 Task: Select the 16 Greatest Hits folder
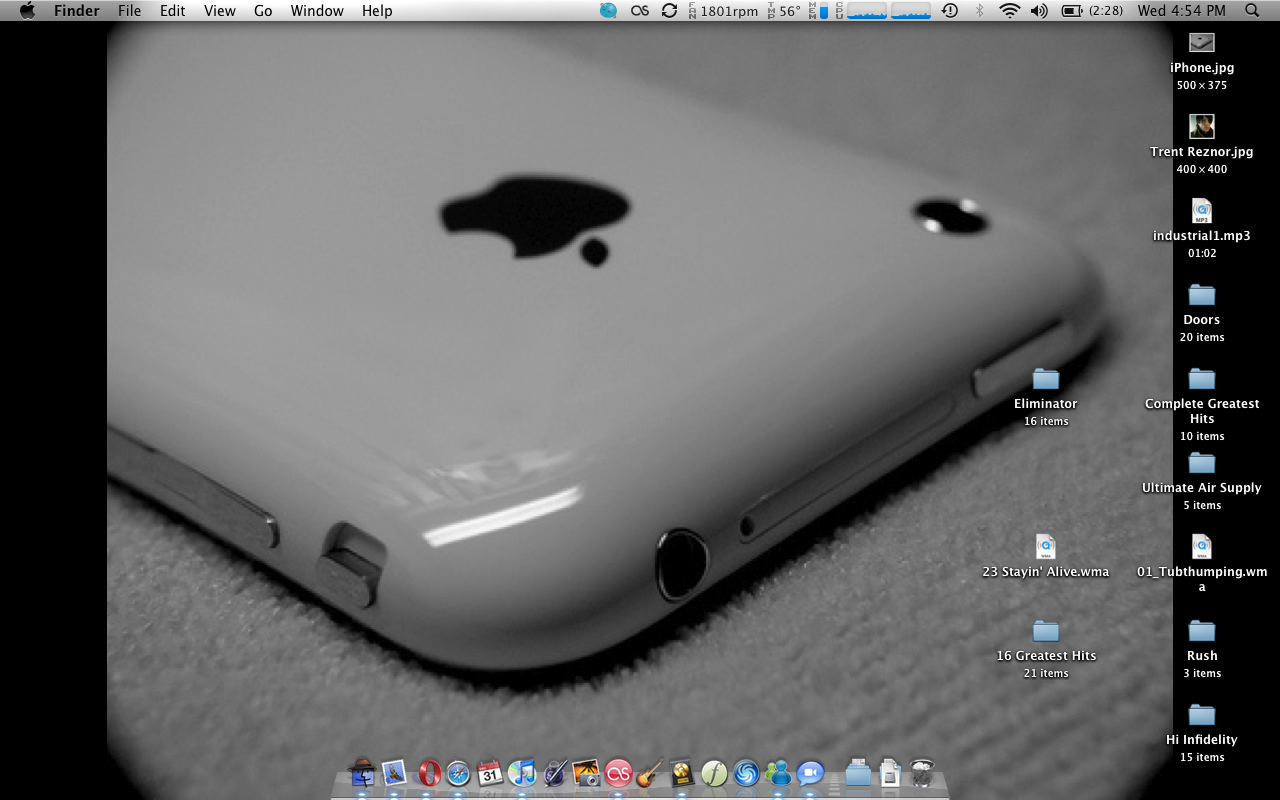tap(1046, 631)
